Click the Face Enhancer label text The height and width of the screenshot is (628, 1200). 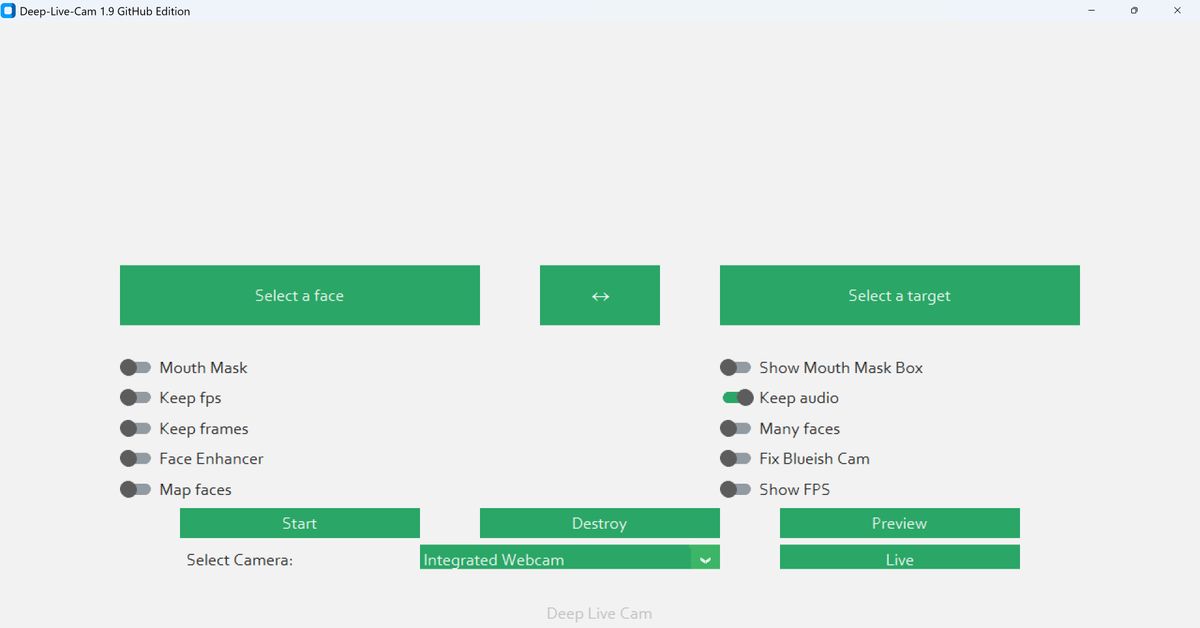coord(211,459)
